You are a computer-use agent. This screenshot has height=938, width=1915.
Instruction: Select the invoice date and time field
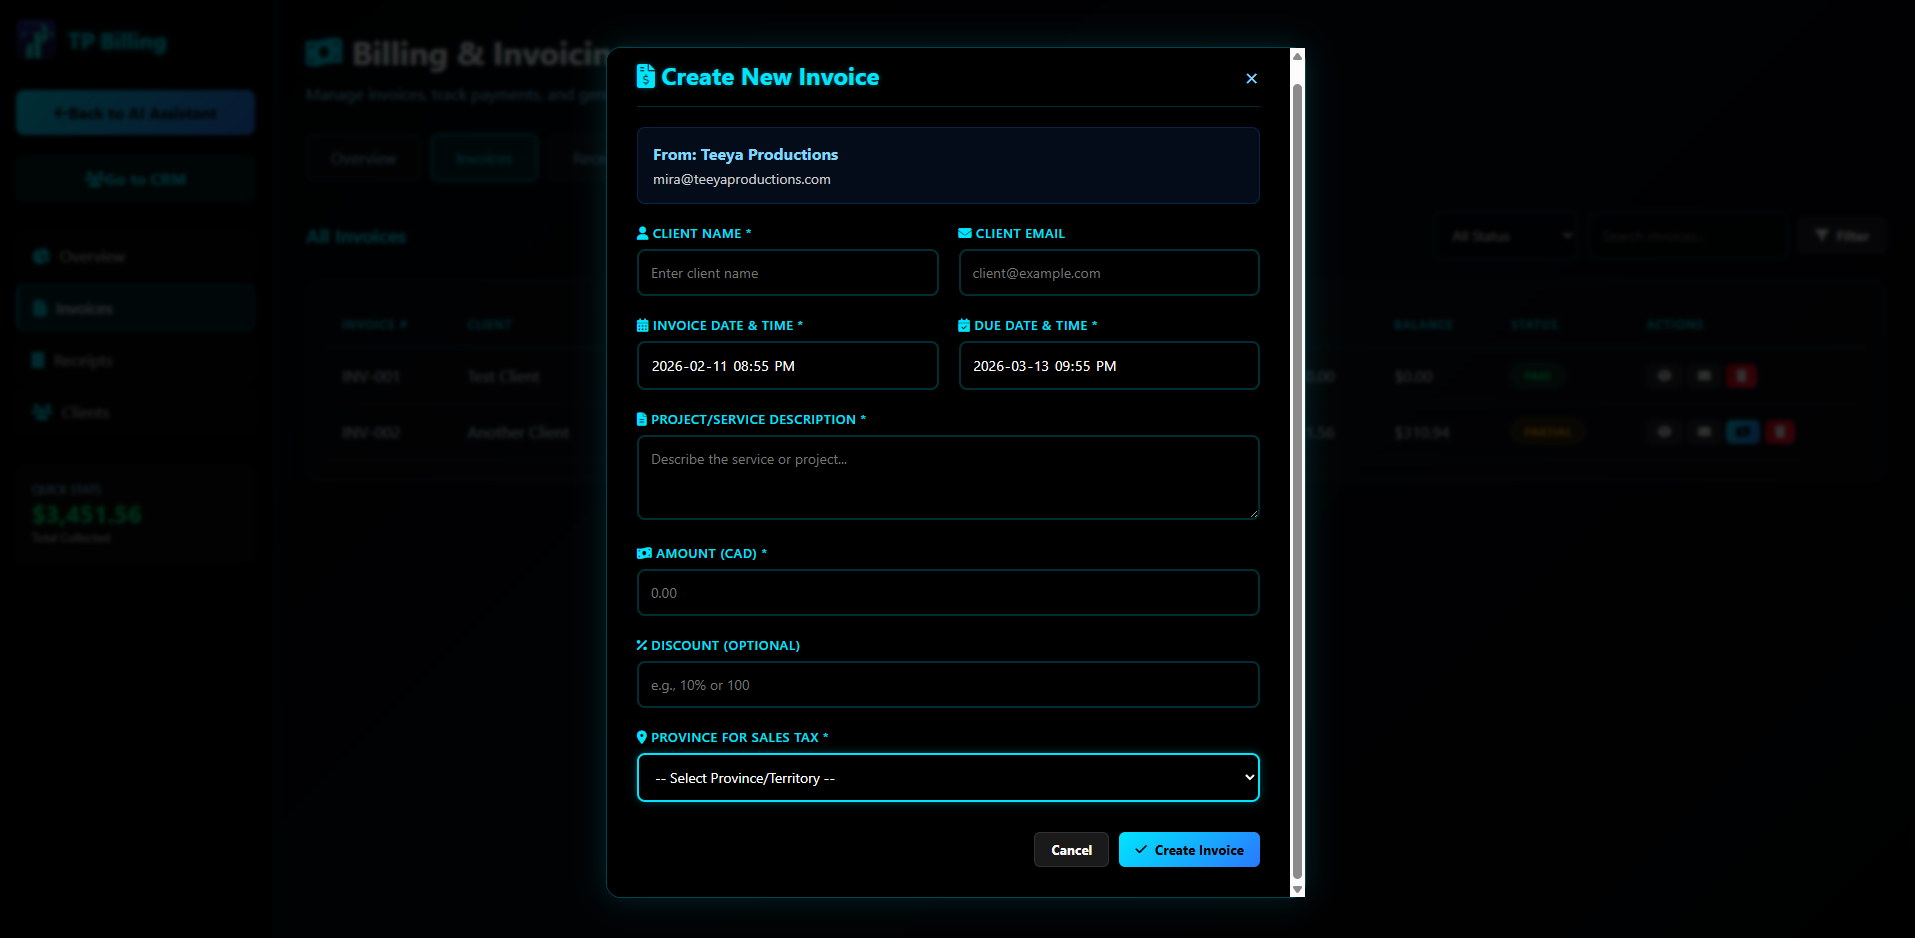(x=787, y=366)
